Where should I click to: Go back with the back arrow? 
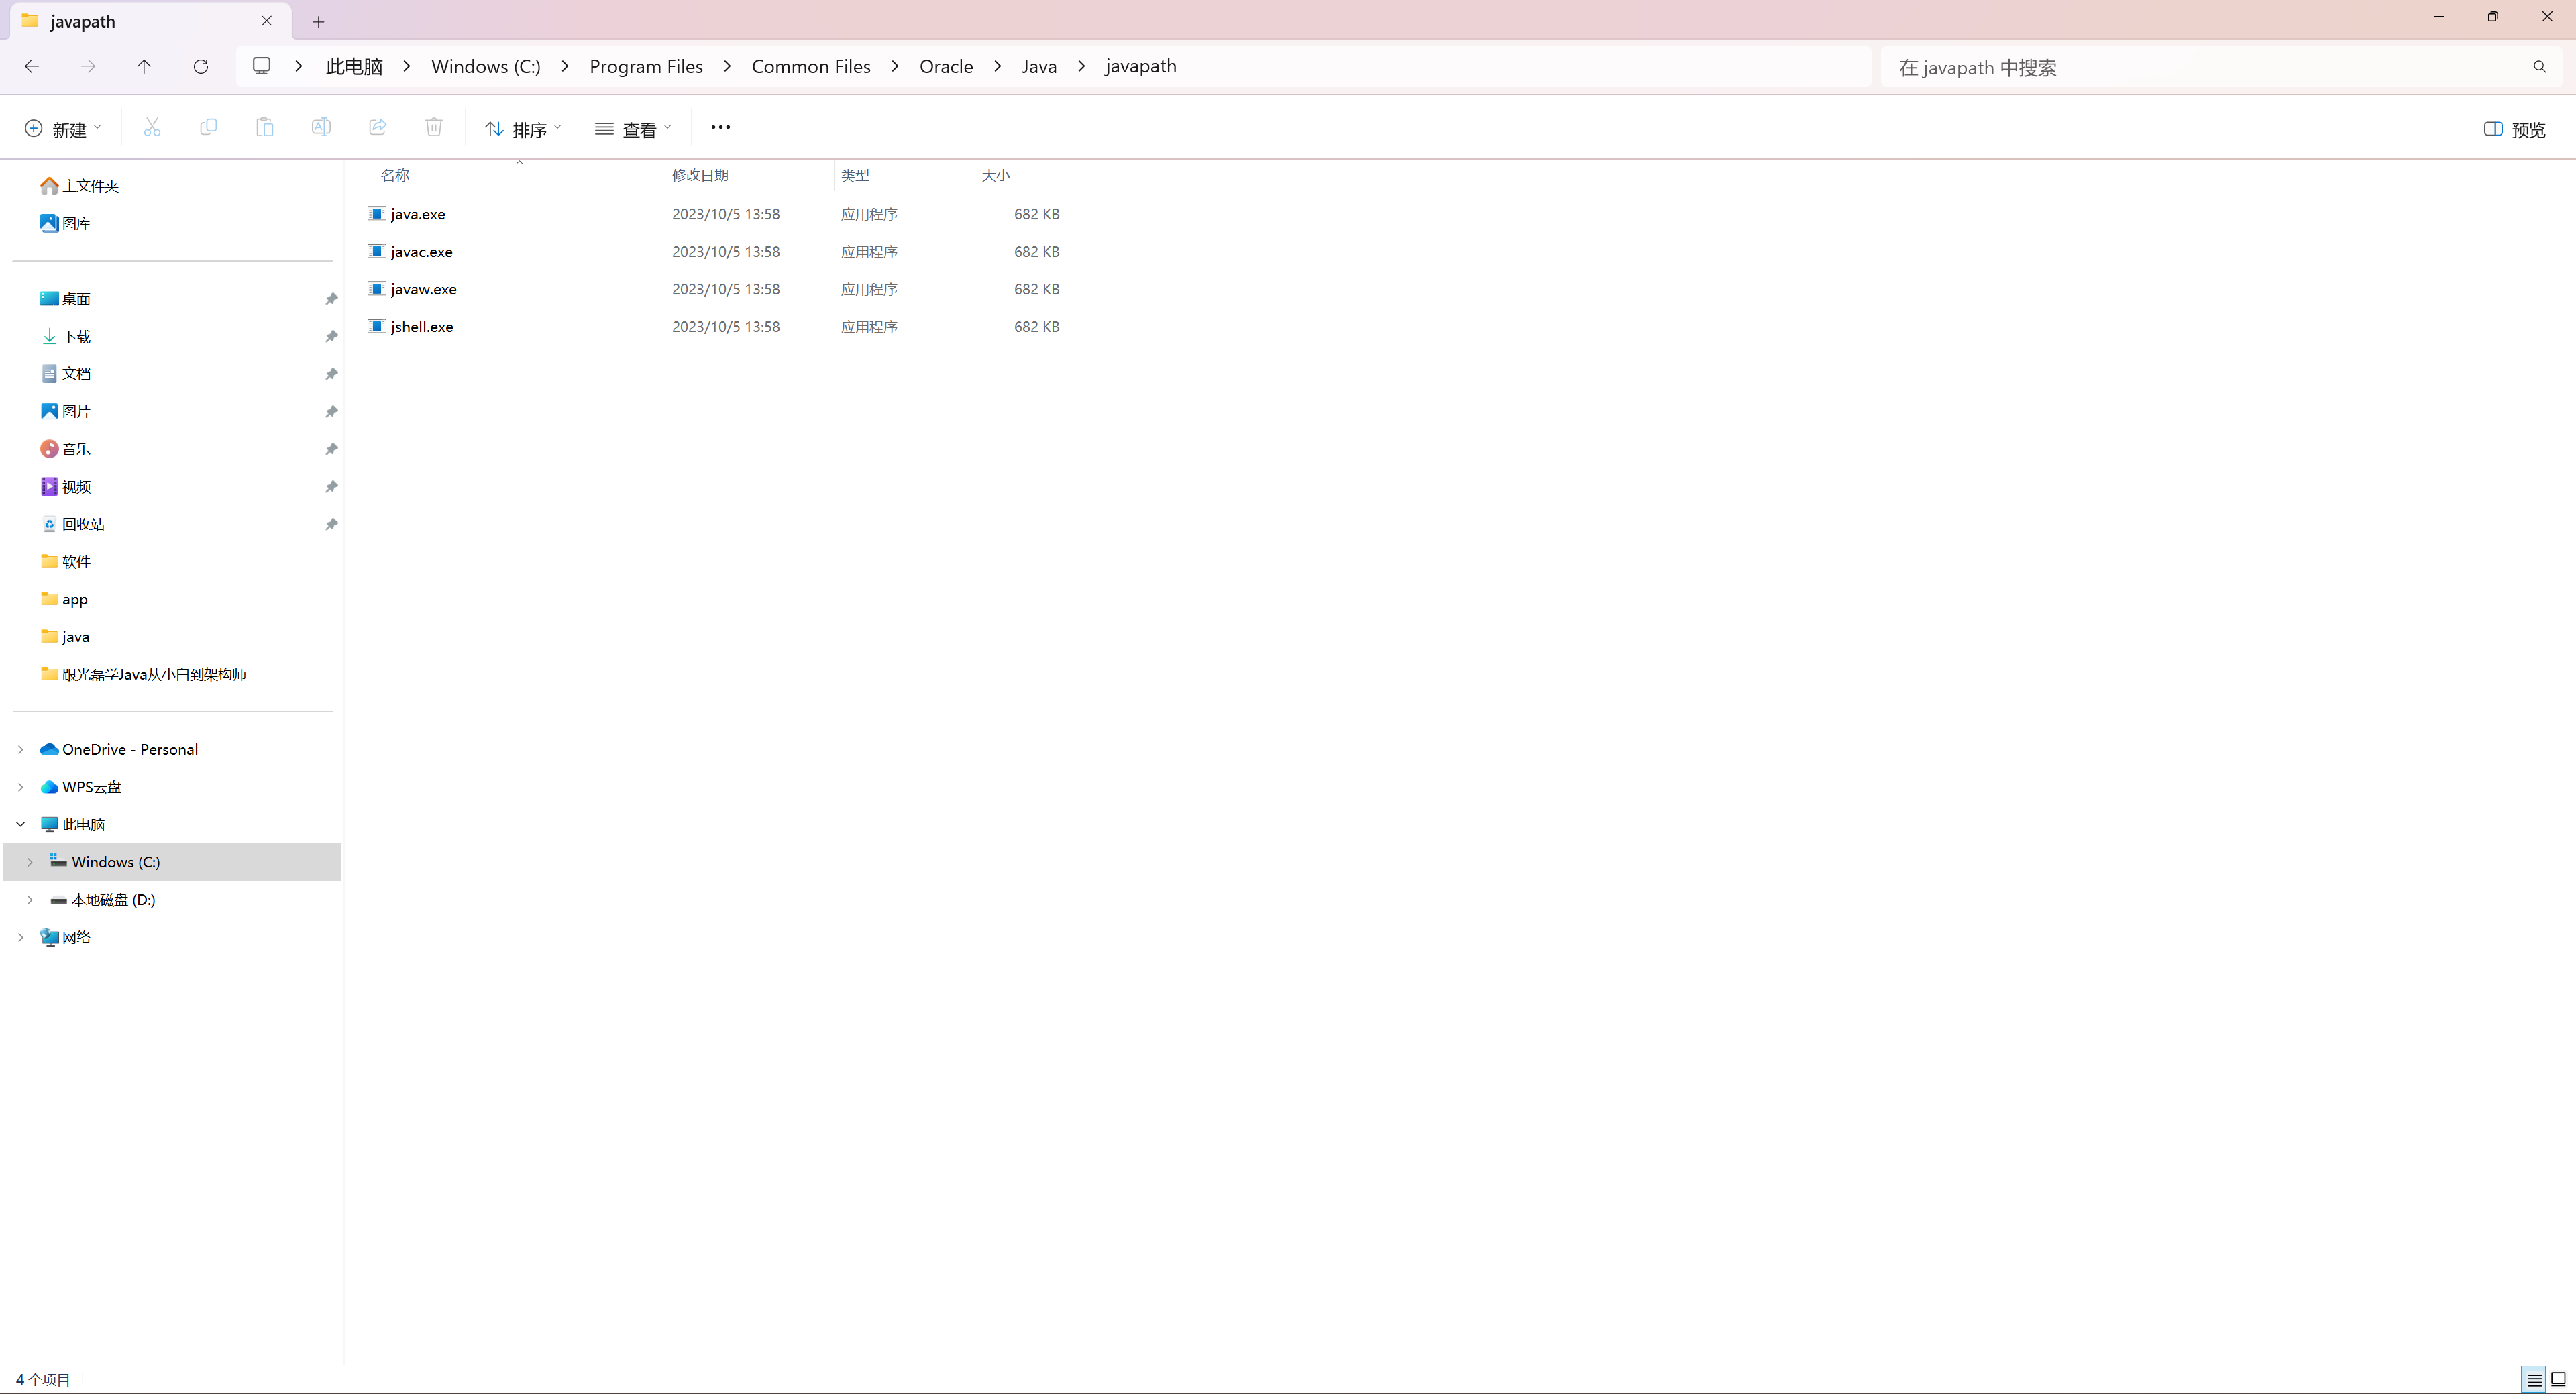(x=32, y=67)
